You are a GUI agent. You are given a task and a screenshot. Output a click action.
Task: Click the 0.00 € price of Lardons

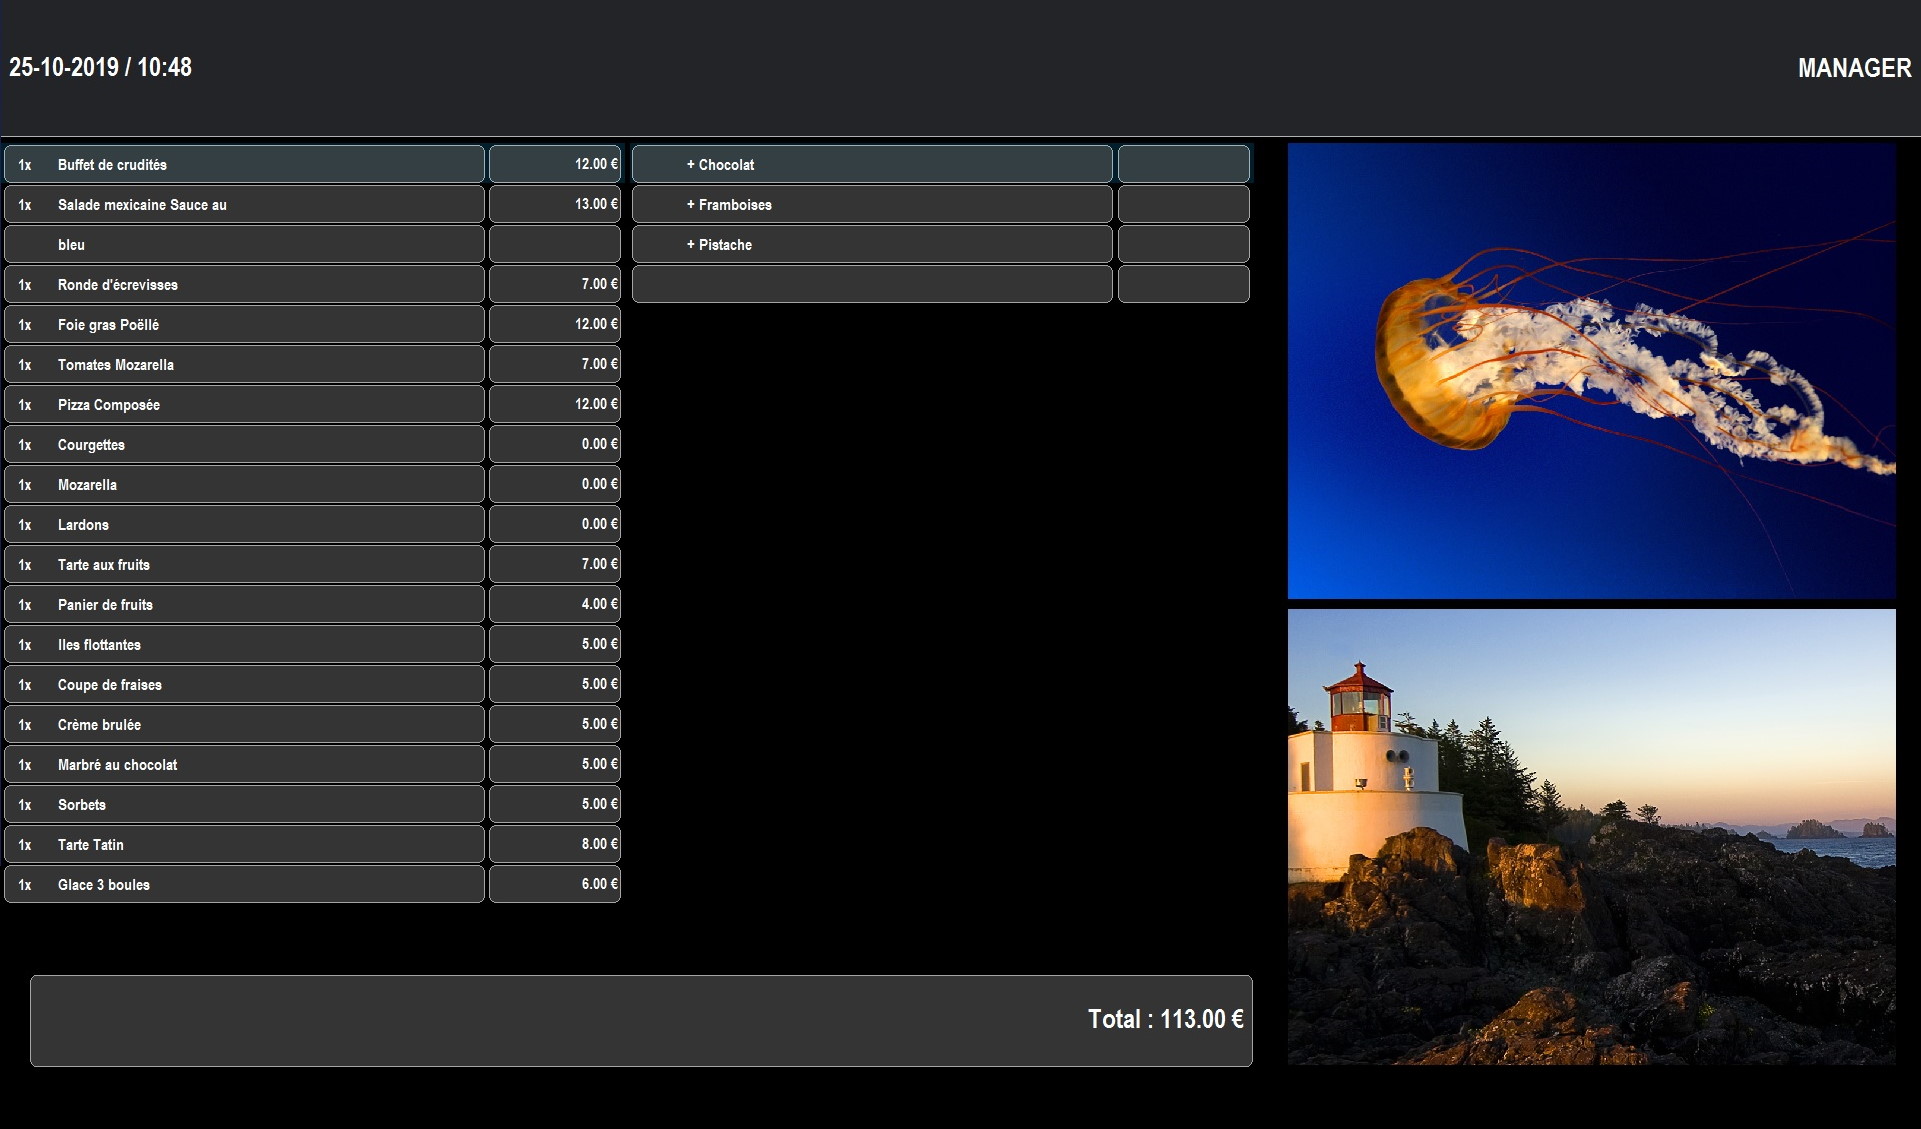point(555,524)
